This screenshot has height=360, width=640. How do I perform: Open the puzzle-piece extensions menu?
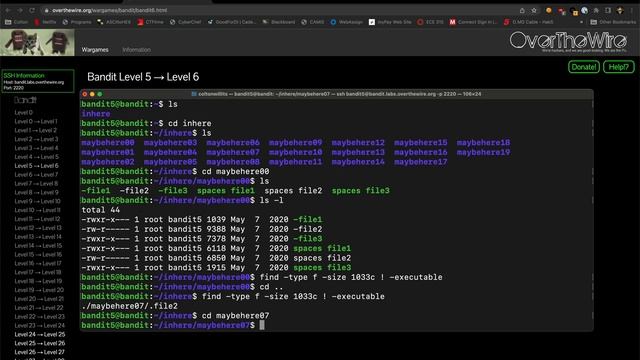pyautogui.click(x=596, y=11)
